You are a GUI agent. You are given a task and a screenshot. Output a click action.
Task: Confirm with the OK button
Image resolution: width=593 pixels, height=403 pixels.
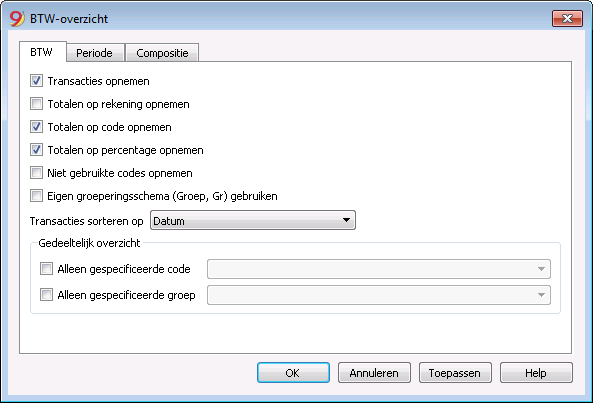click(293, 373)
